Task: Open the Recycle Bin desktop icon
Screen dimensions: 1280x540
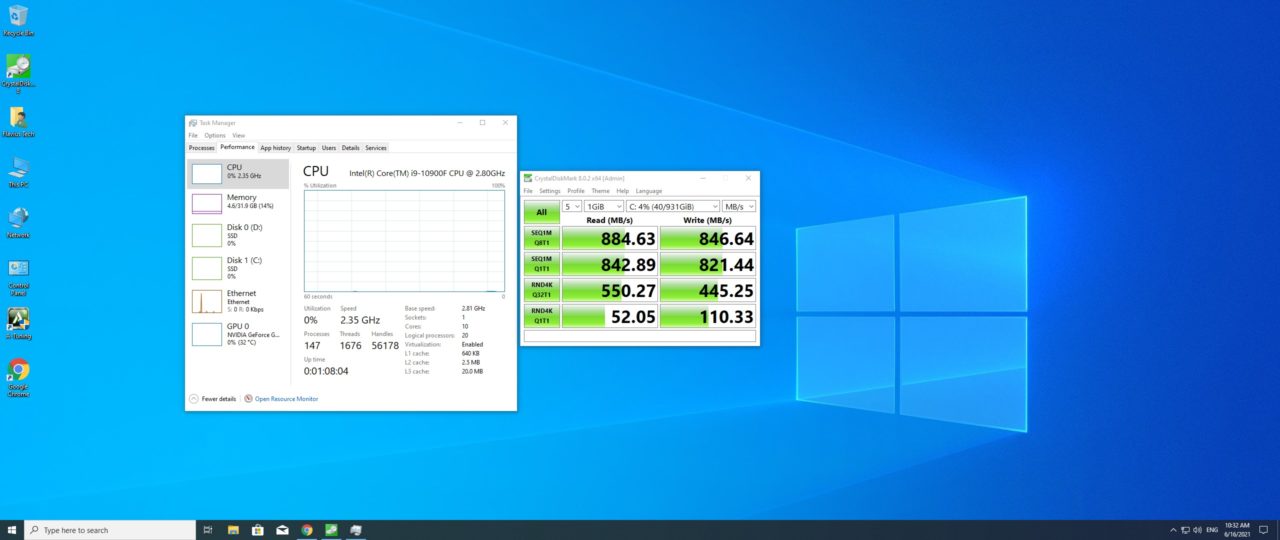Action: tap(18, 20)
